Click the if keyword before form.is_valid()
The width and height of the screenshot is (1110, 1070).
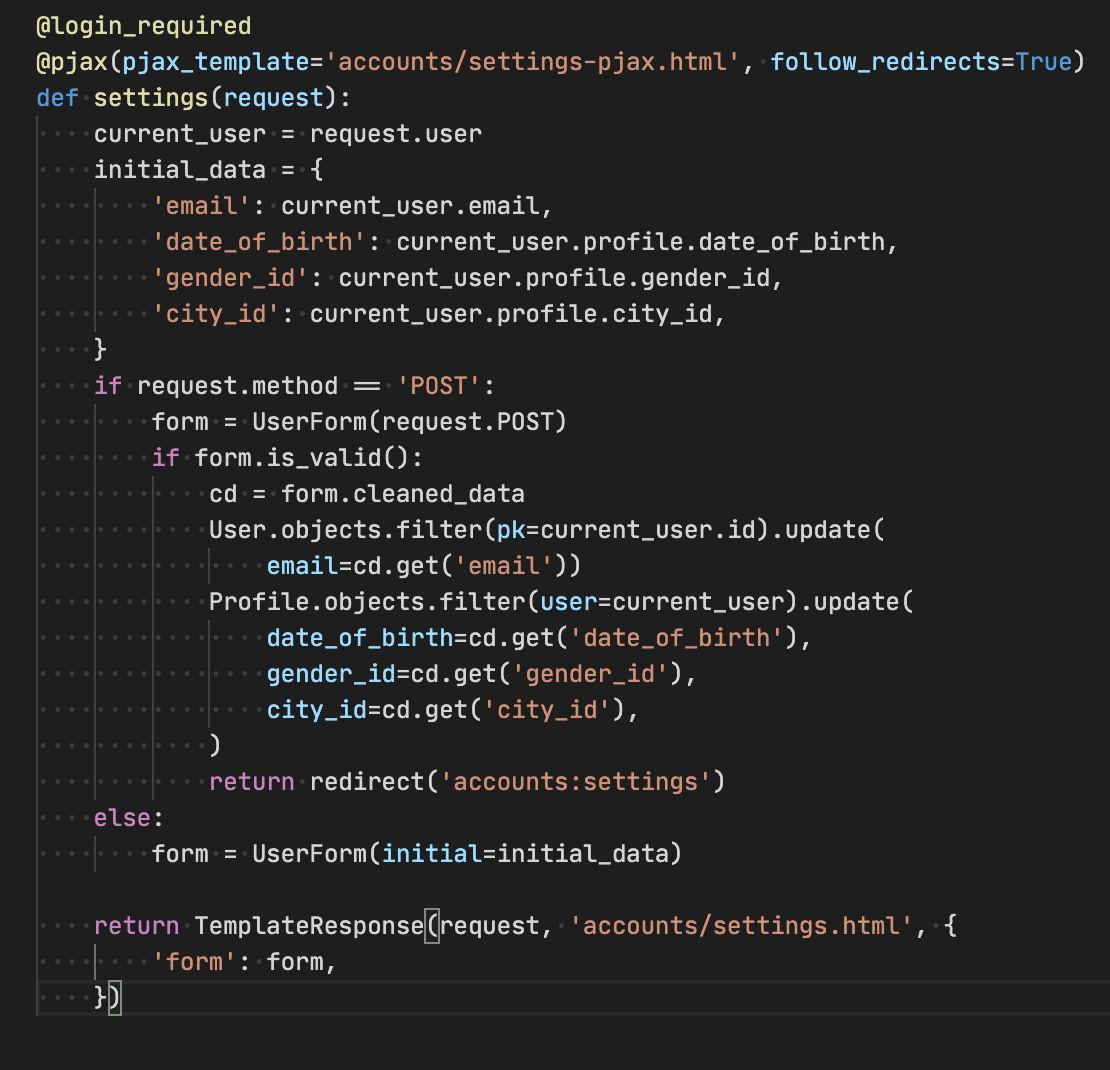(166, 458)
